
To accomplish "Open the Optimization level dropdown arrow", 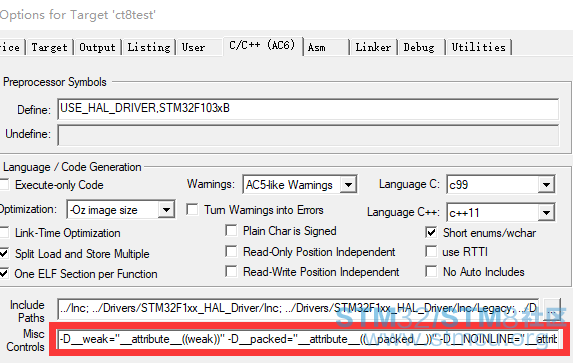I will click(166, 210).
